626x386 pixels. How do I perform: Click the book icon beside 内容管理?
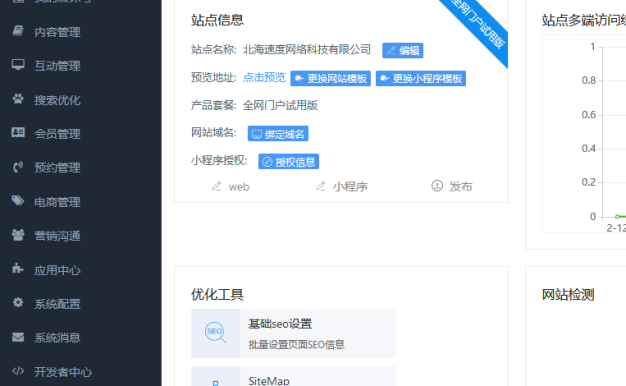click(x=18, y=31)
